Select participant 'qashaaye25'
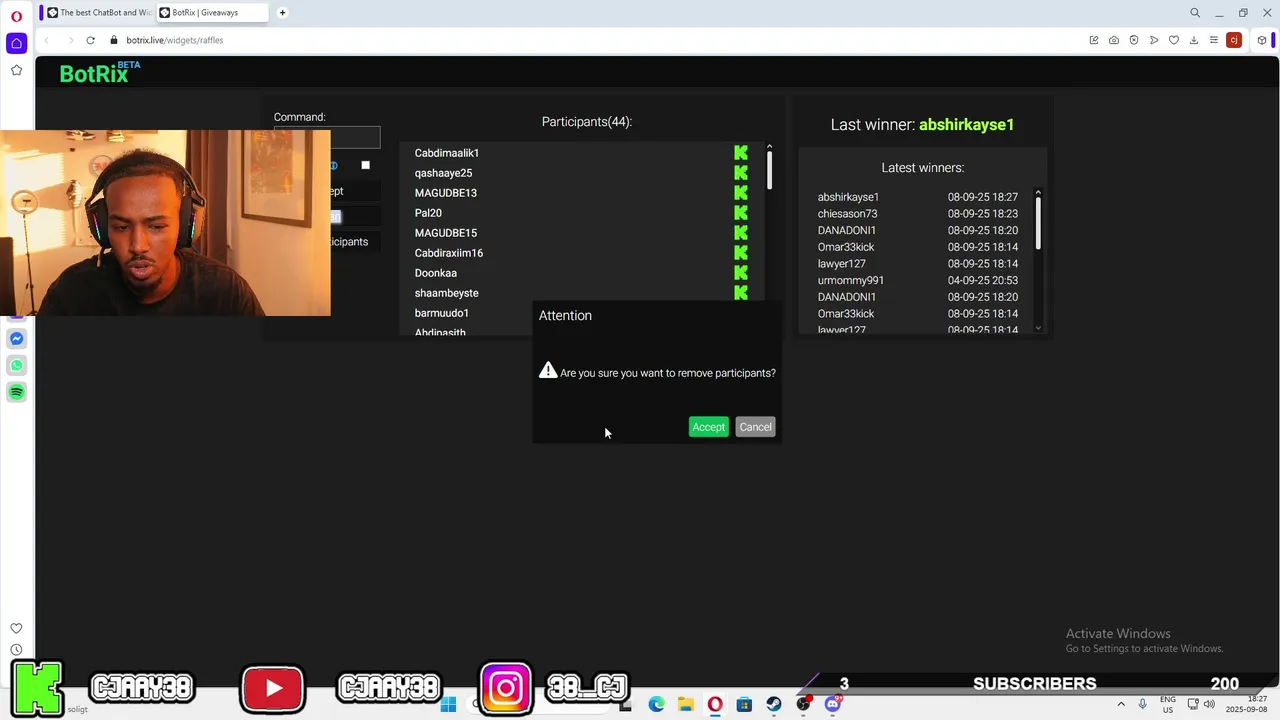1280x720 pixels. tap(443, 173)
